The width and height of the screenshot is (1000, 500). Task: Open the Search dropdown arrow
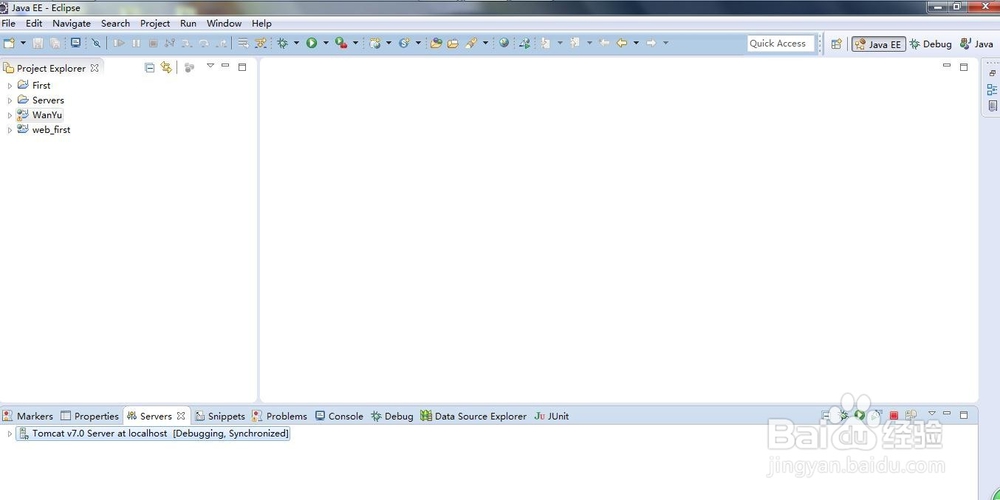[x=485, y=43]
